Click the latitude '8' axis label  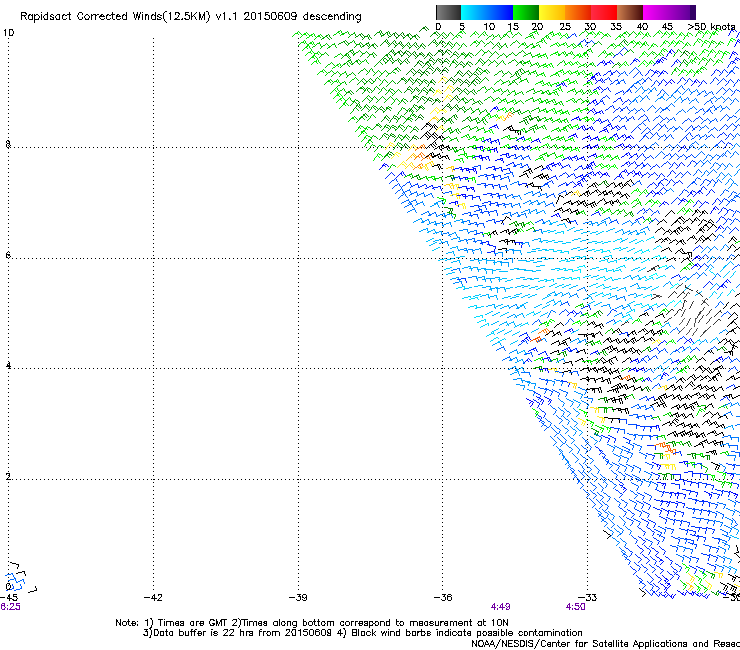tap(8, 144)
